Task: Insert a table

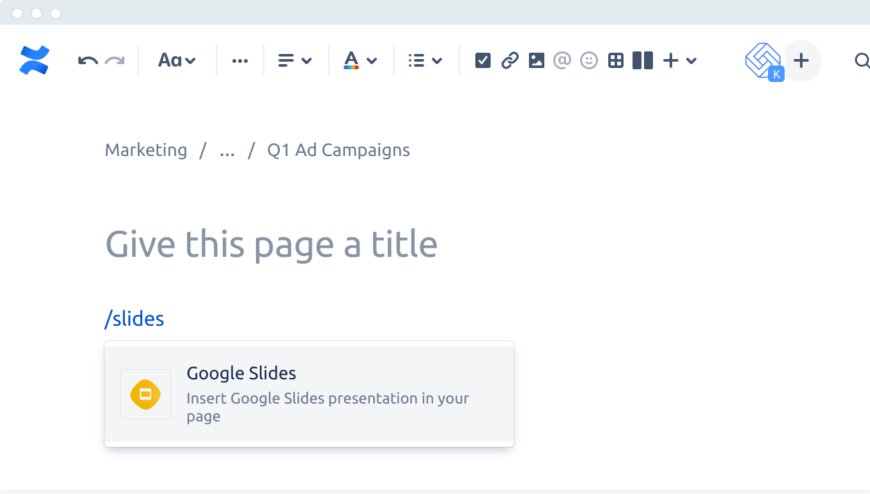Action: click(616, 61)
